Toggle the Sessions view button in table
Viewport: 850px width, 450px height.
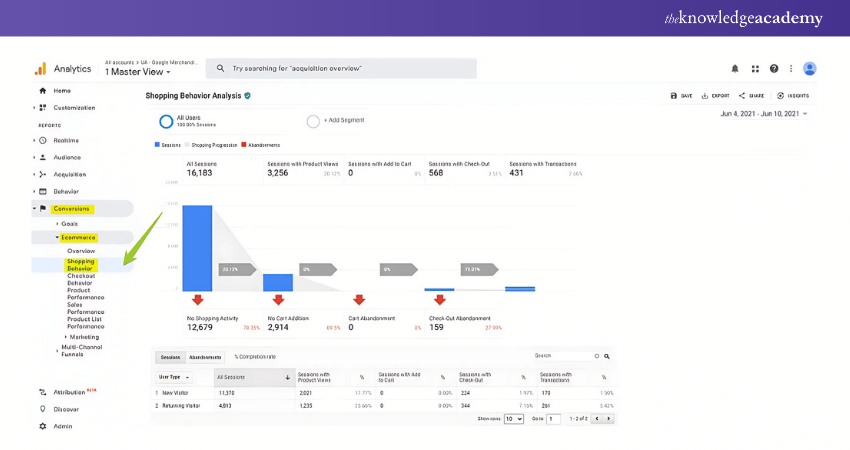(170, 356)
